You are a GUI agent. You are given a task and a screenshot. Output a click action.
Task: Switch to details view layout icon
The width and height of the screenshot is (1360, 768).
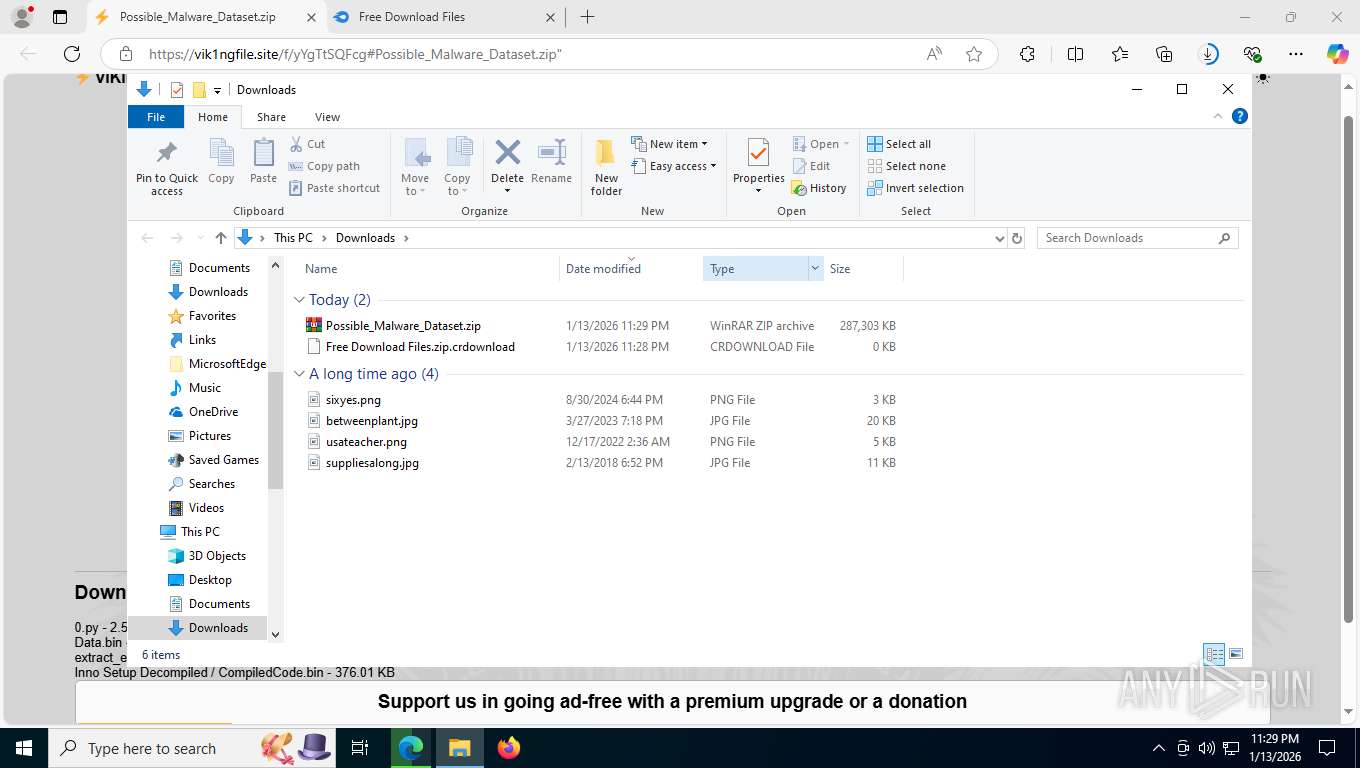(x=1214, y=655)
